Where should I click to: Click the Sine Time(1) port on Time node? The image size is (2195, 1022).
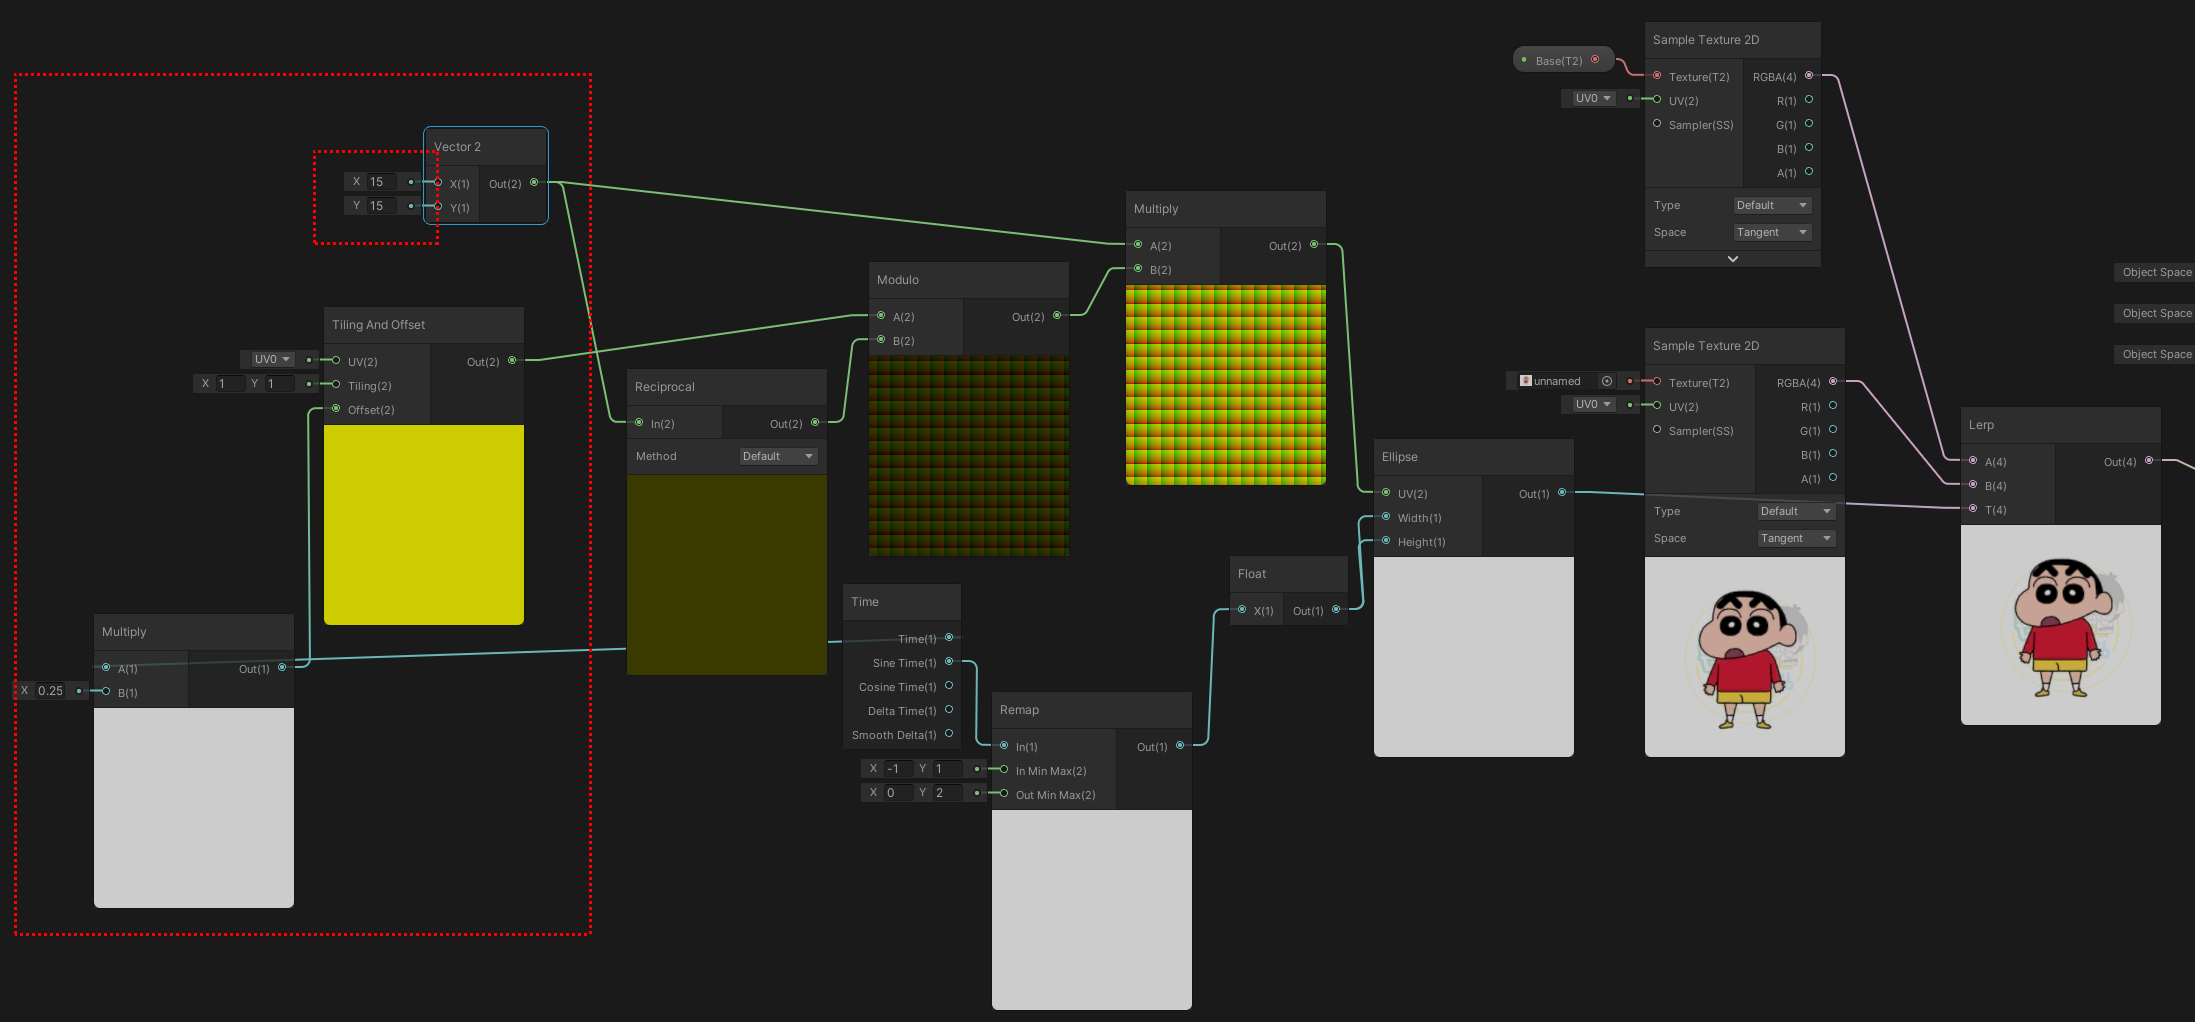click(x=949, y=661)
